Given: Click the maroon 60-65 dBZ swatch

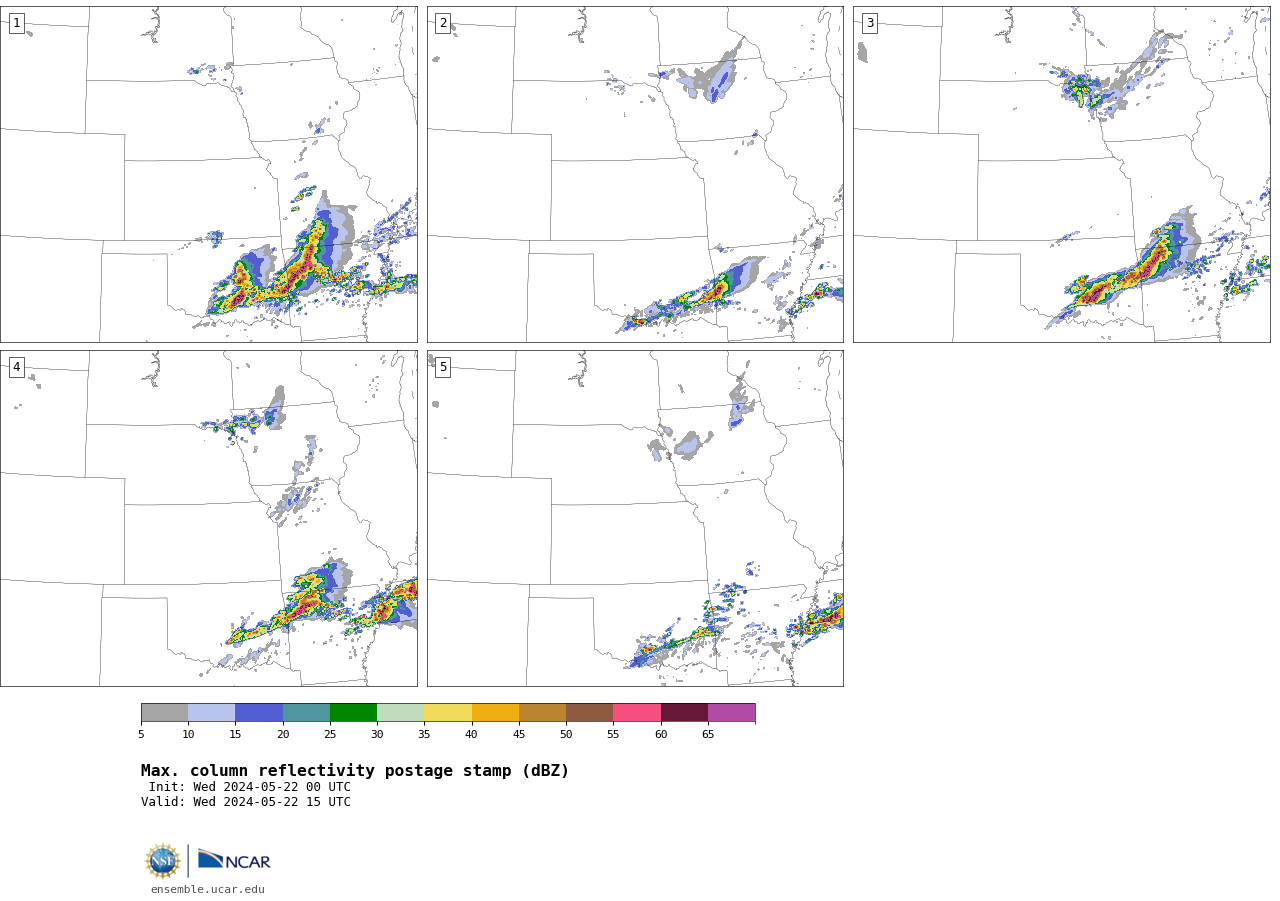Looking at the screenshot, I should (x=685, y=713).
